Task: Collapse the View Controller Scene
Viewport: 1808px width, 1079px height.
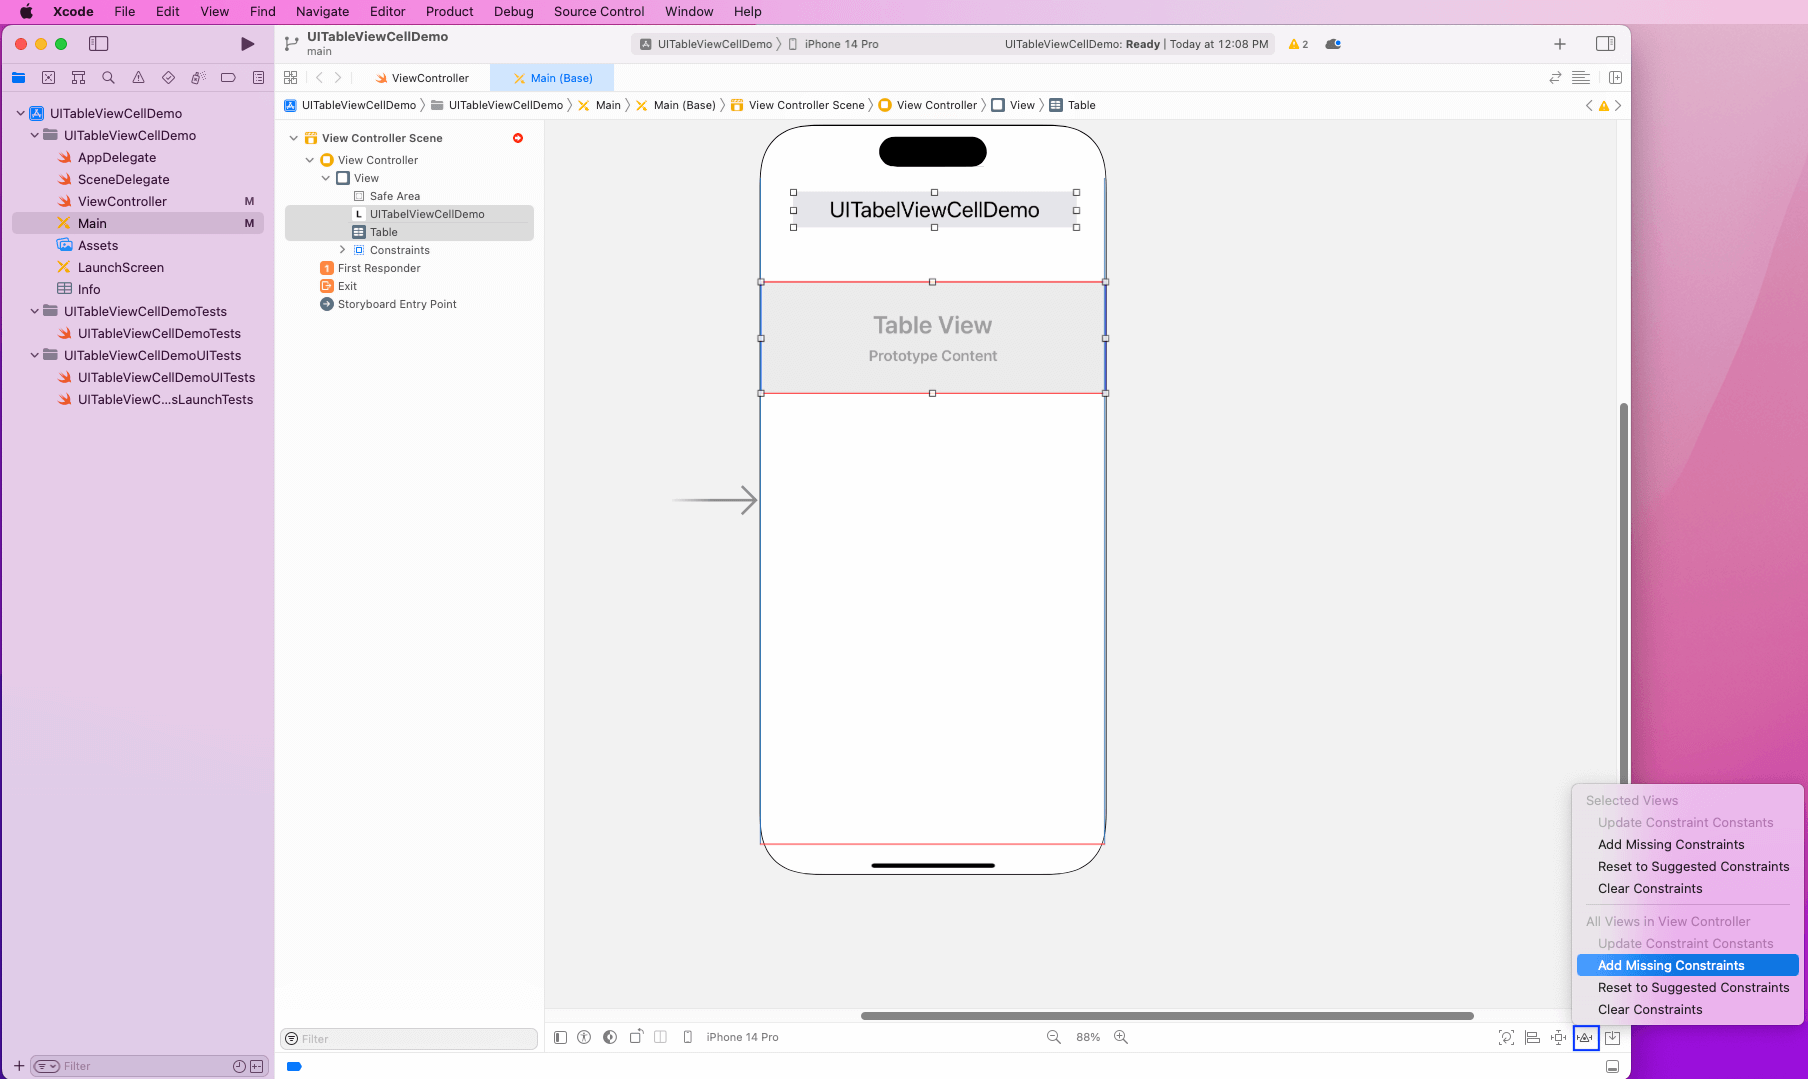Action: pyautogui.click(x=293, y=138)
